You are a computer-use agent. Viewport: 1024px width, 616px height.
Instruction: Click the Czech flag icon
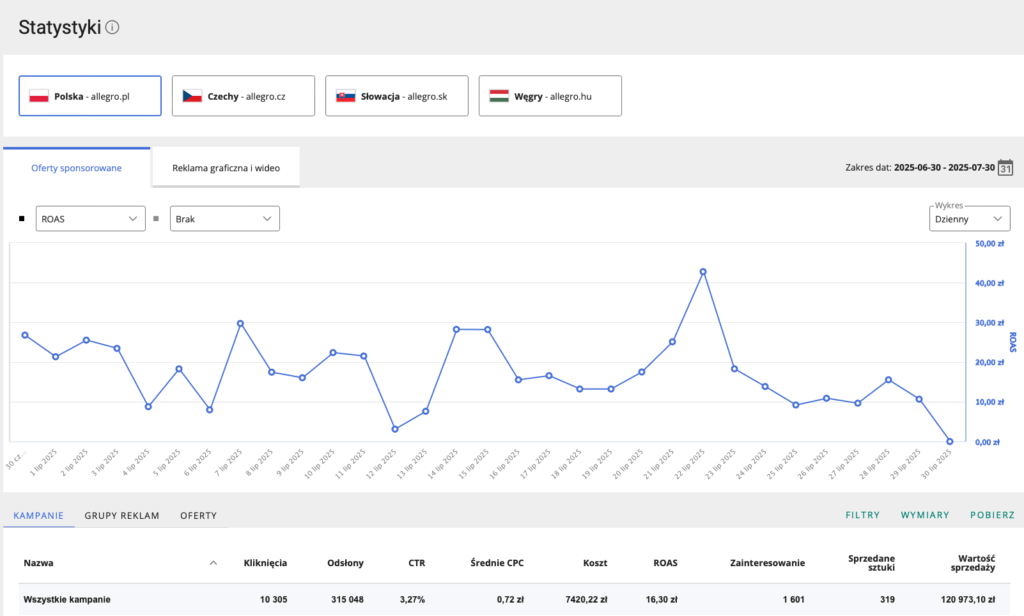192,96
